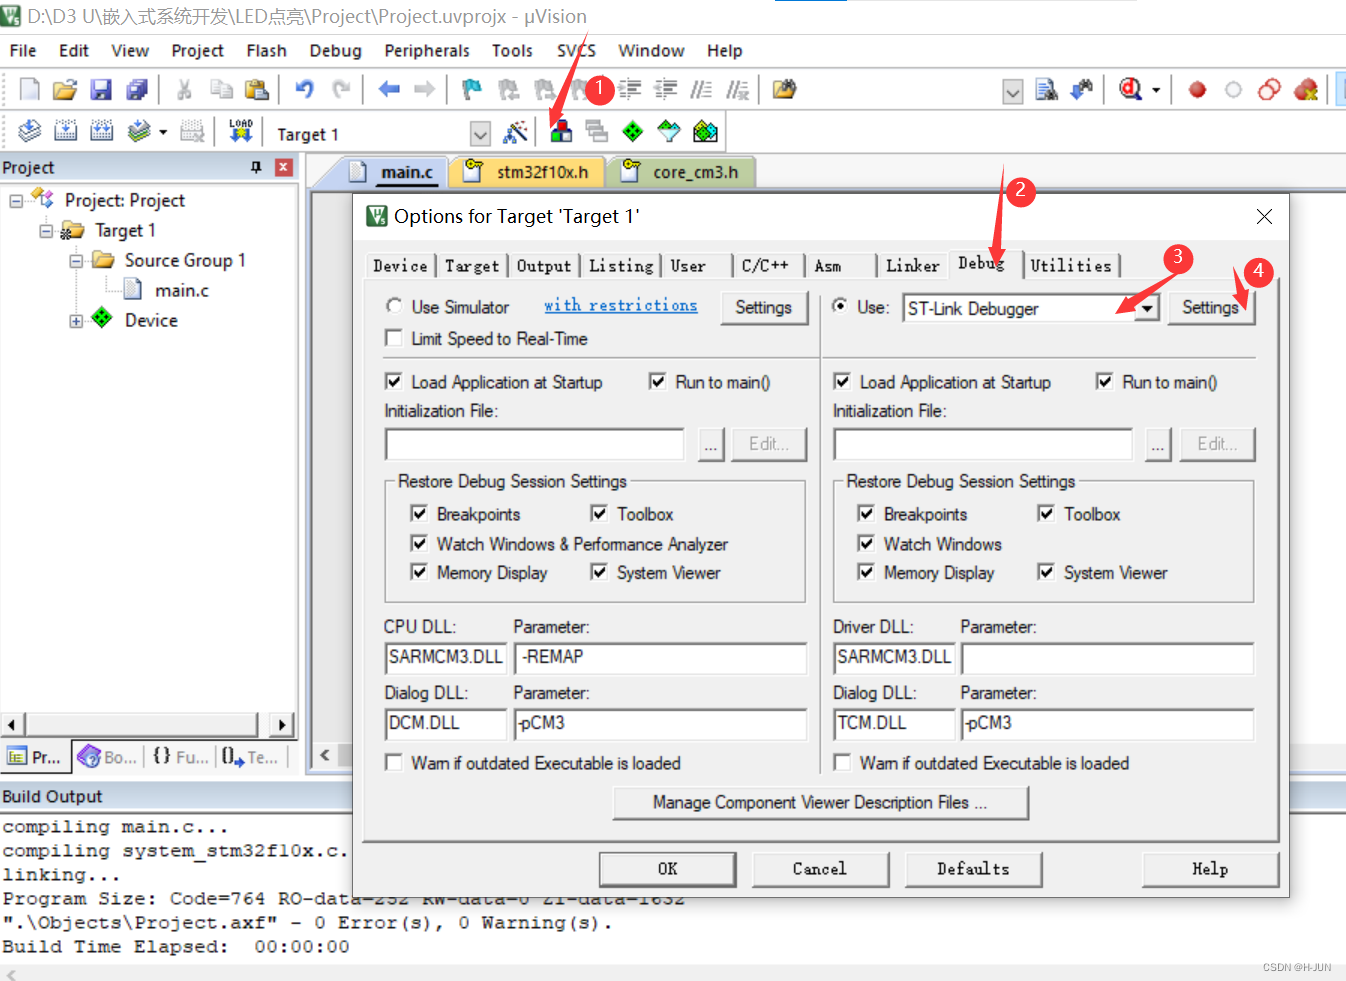
Task: Click the simulator Settings button
Action: click(x=763, y=308)
